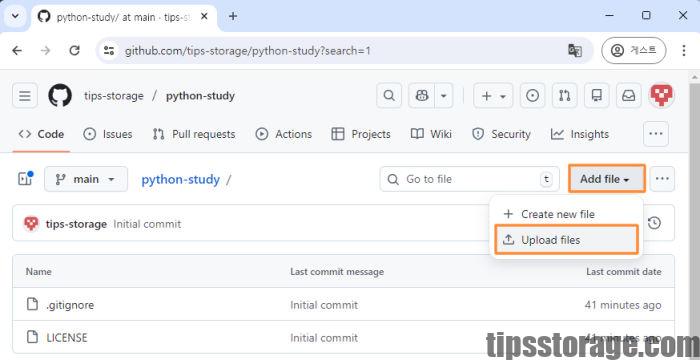Switch to the Projects tab
This screenshot has height=360, width=700.
[x=361, y=134]
